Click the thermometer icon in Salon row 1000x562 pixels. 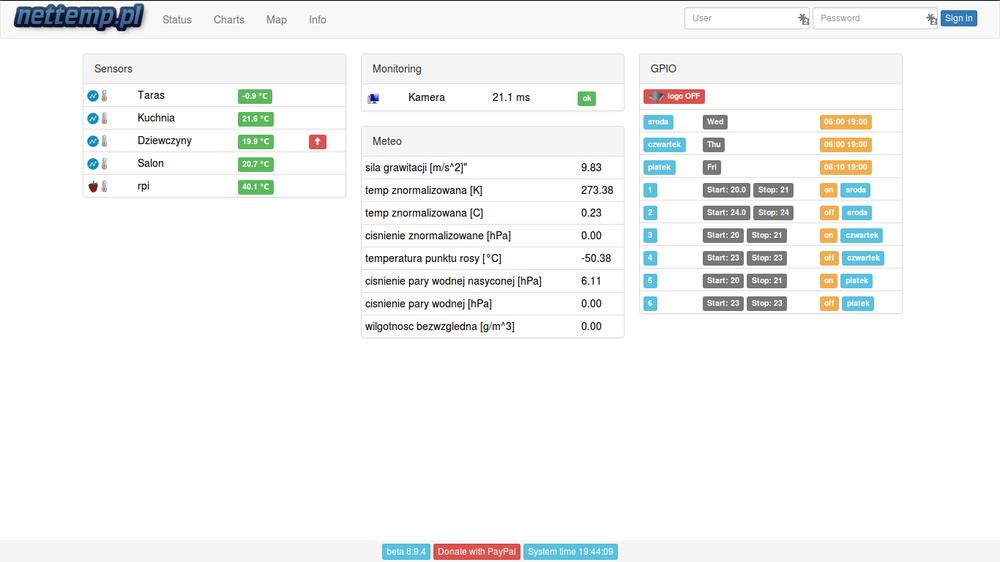tap(105, 164)
